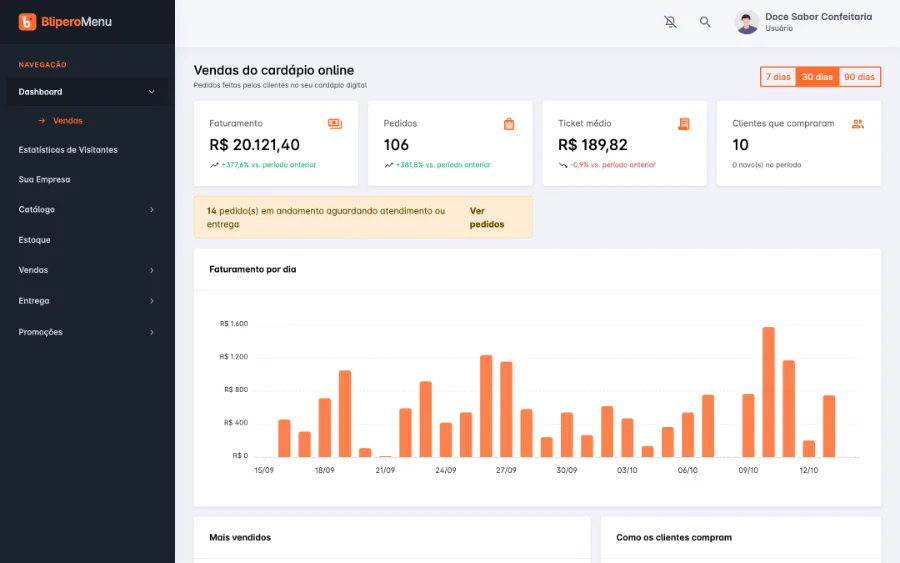This screenshot has height=563, width=900.
Task: Click the Doce Sabor Confeitaria user name
Action: tap(818, 17)
